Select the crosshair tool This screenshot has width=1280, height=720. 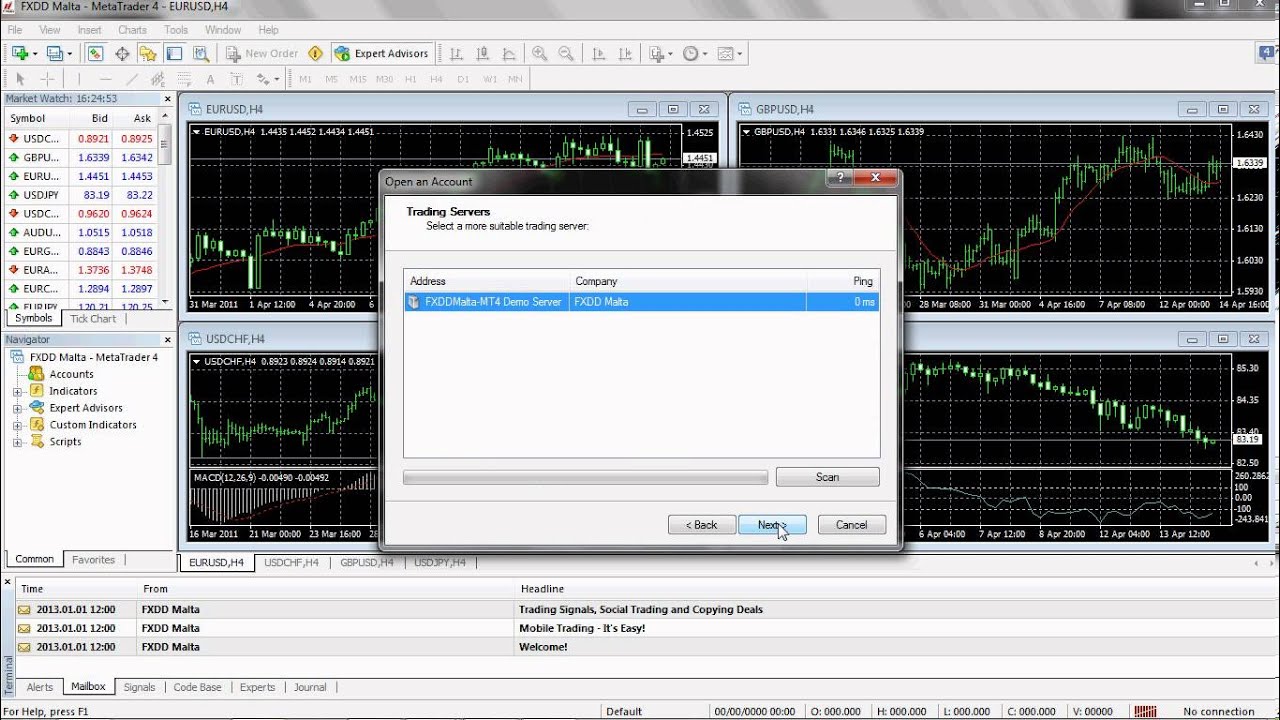point(47,79)
